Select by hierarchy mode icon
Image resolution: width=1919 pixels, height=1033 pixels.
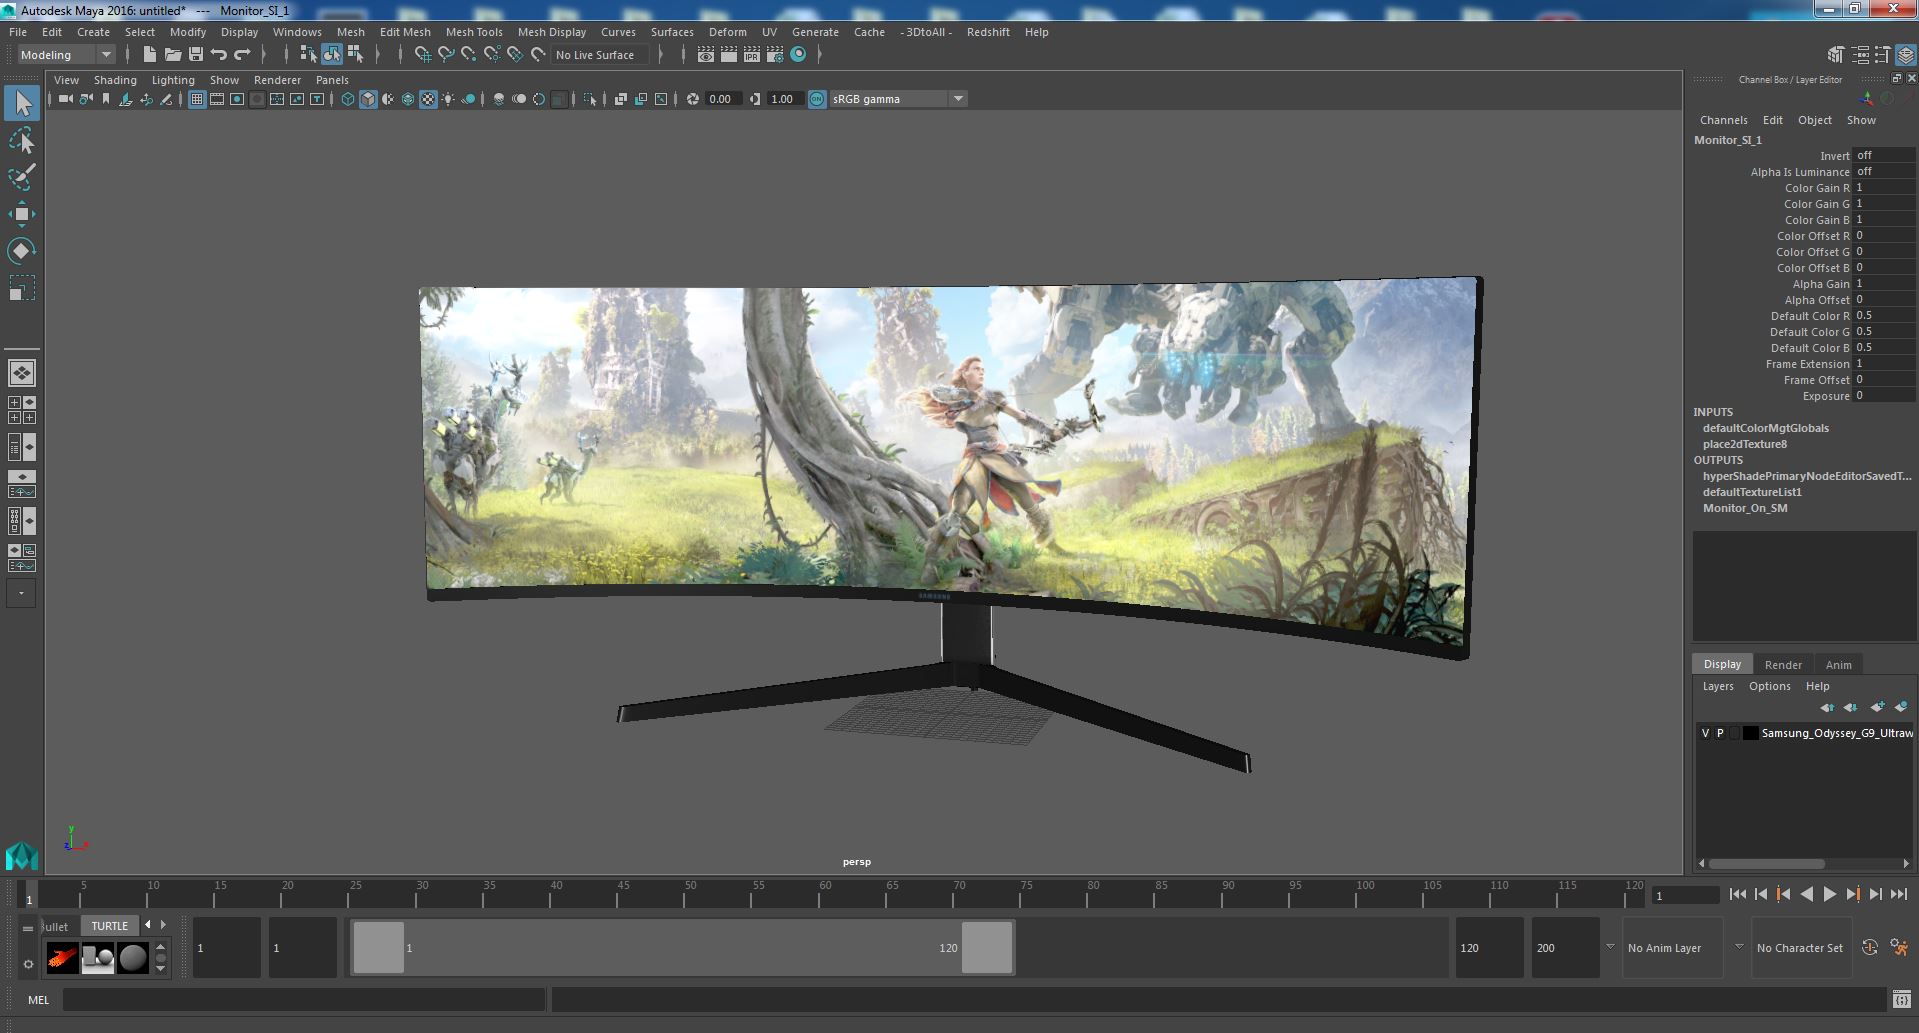pos(308,55)
